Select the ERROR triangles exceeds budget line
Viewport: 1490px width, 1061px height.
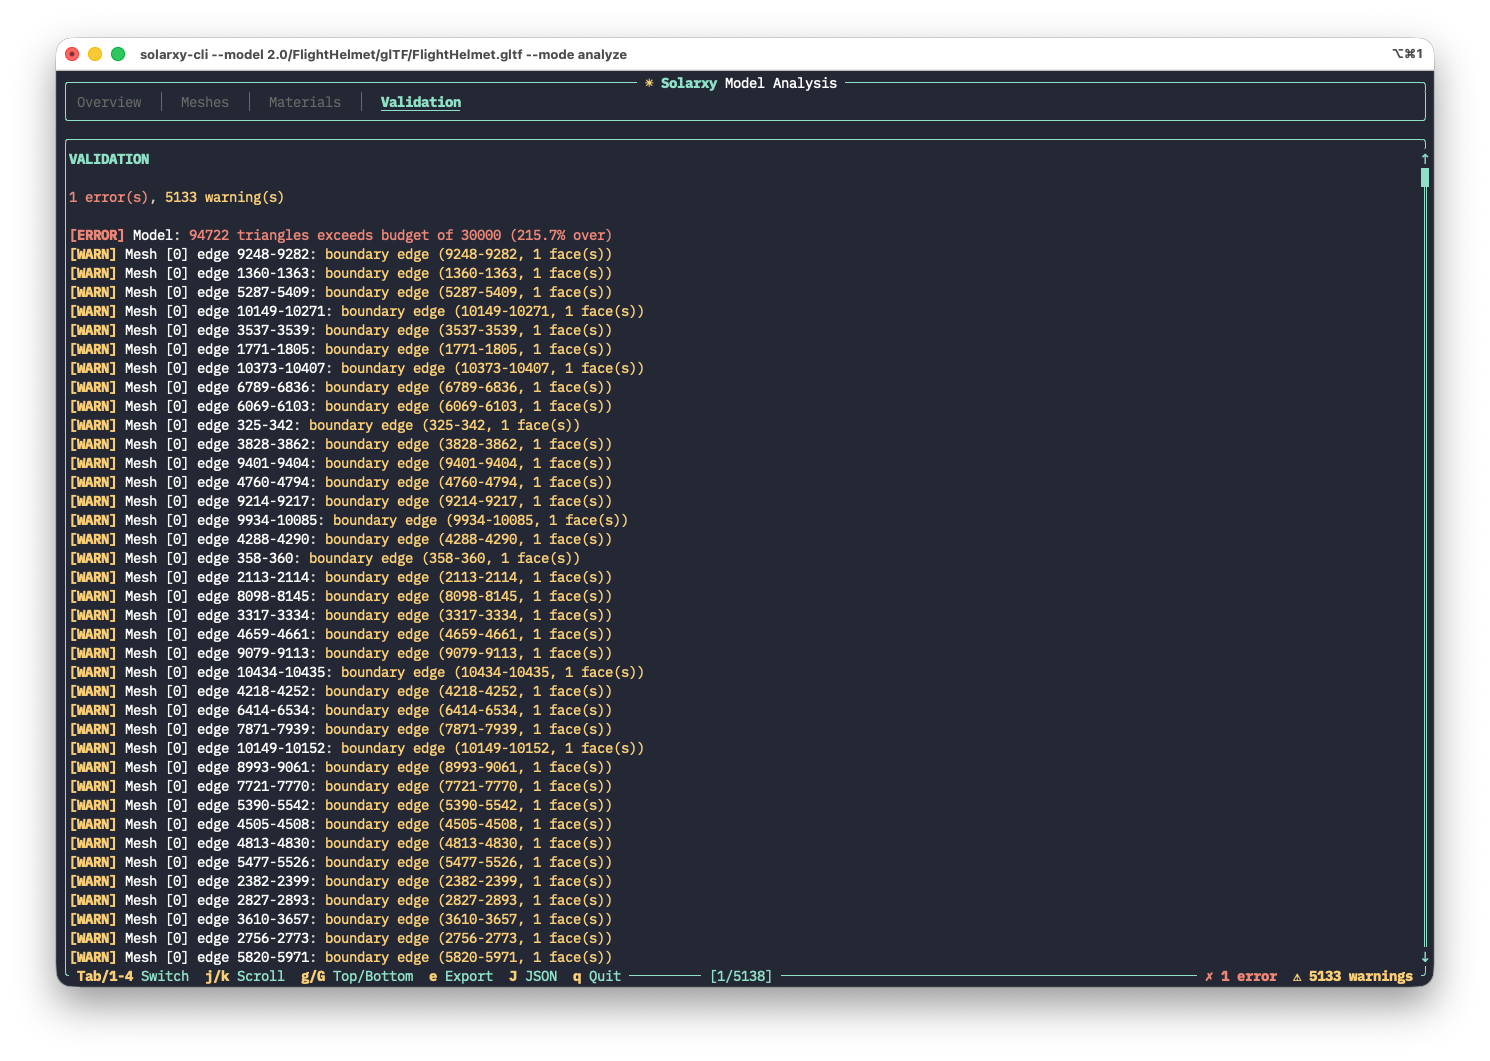point(341,235)
